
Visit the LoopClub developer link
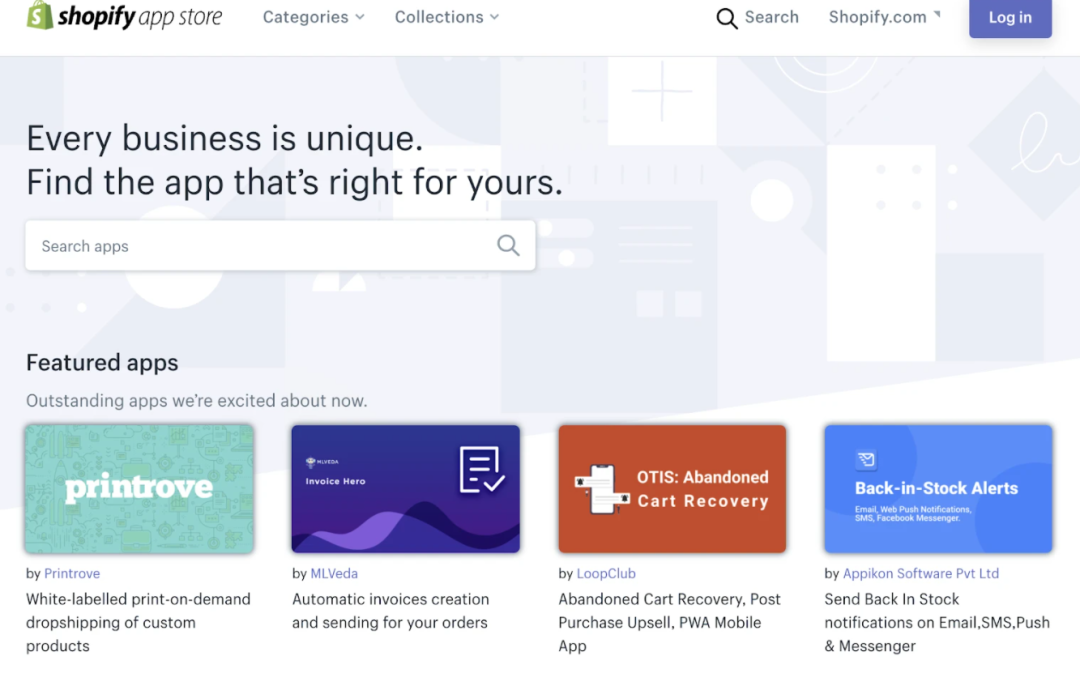[x=606, y=573]
